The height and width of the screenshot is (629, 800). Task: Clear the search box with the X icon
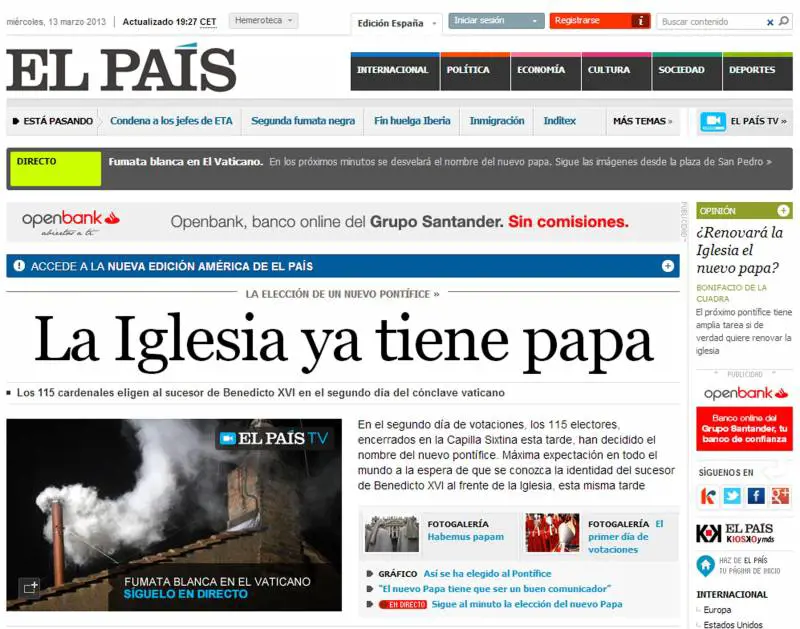pyautogui.click(x=770, y=22)
